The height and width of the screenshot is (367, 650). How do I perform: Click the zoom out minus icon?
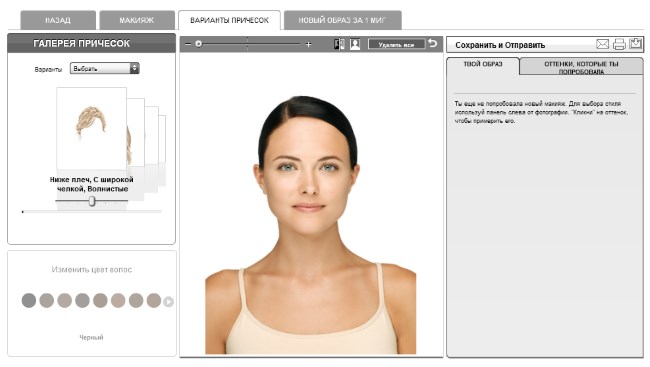tap(188, 44)
